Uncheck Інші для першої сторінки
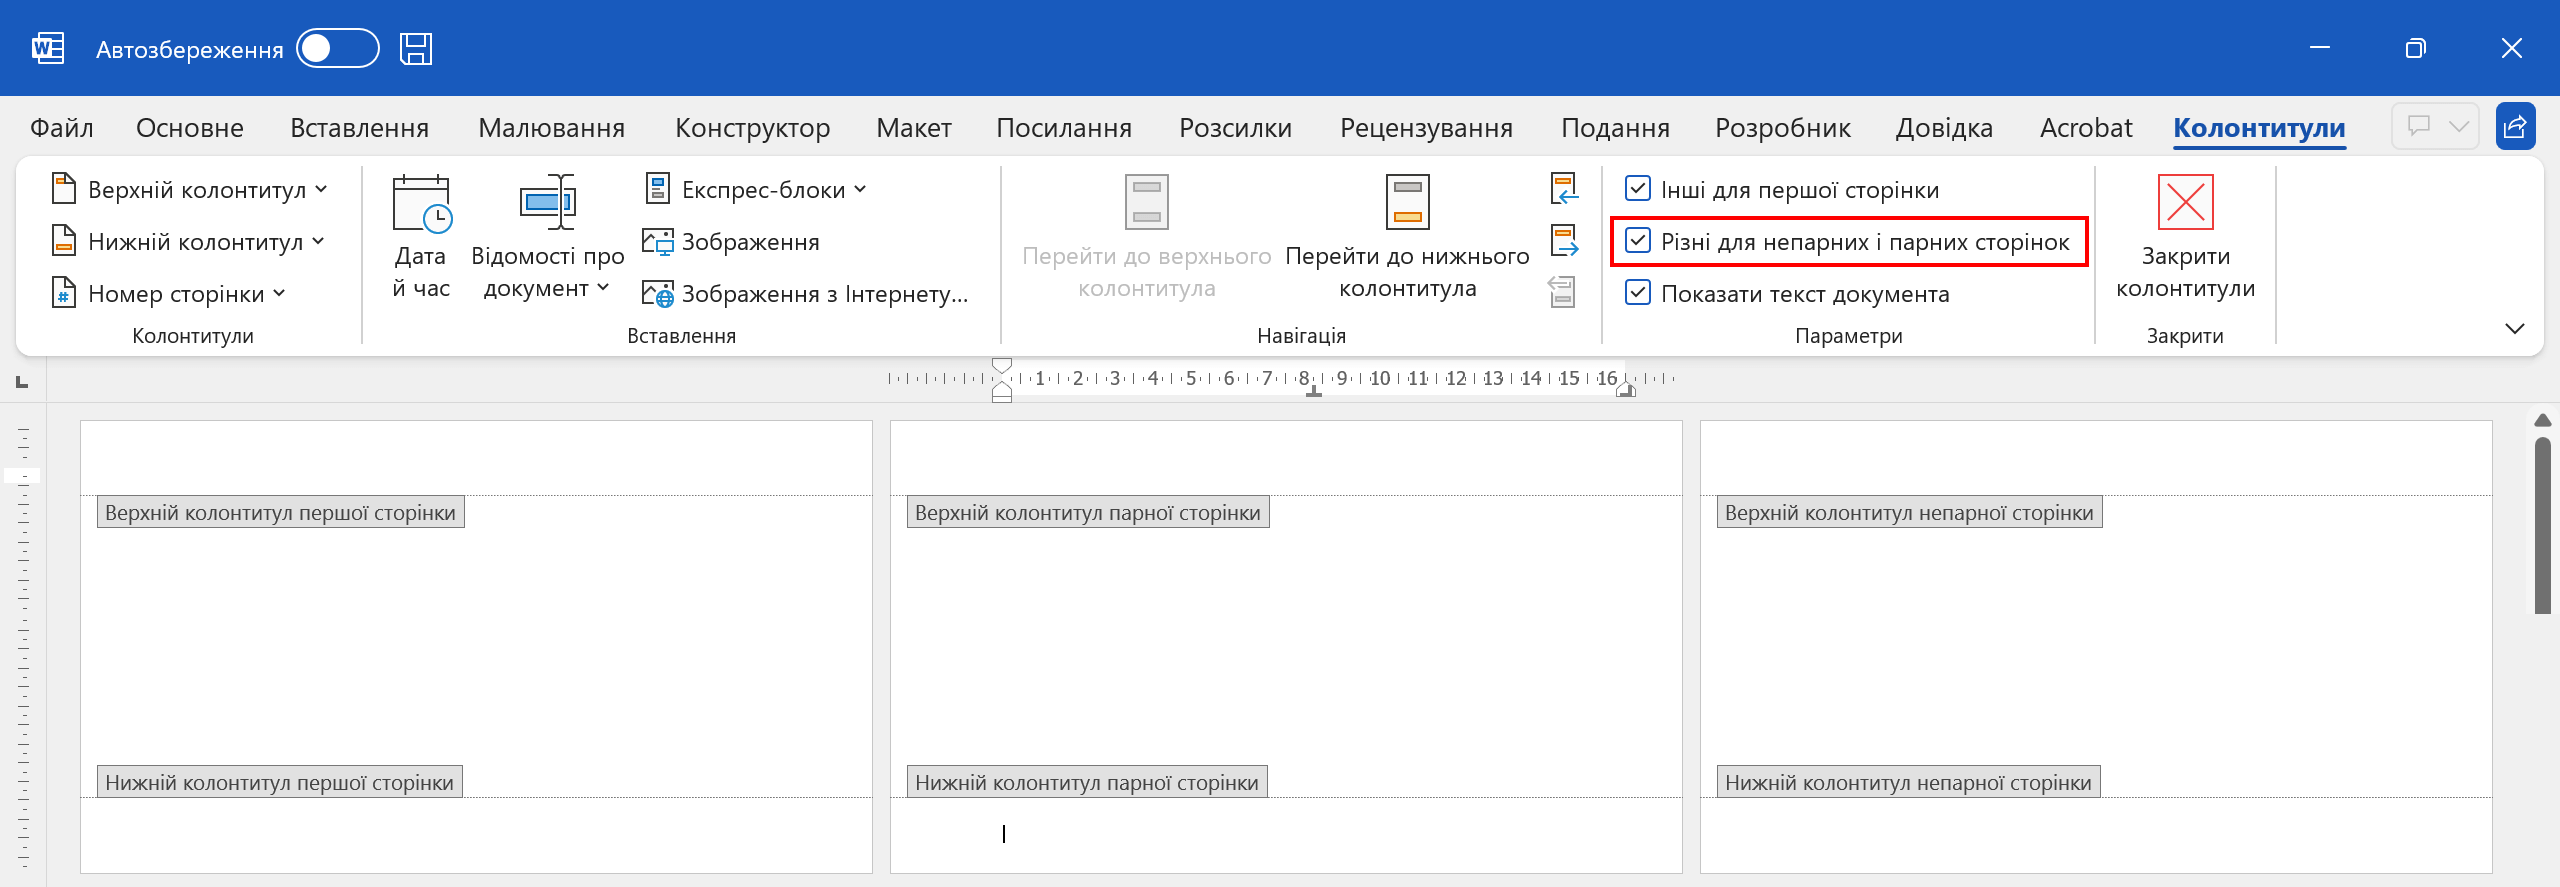This screenshot has height=887, width=2560. (x=1638, y=189)
